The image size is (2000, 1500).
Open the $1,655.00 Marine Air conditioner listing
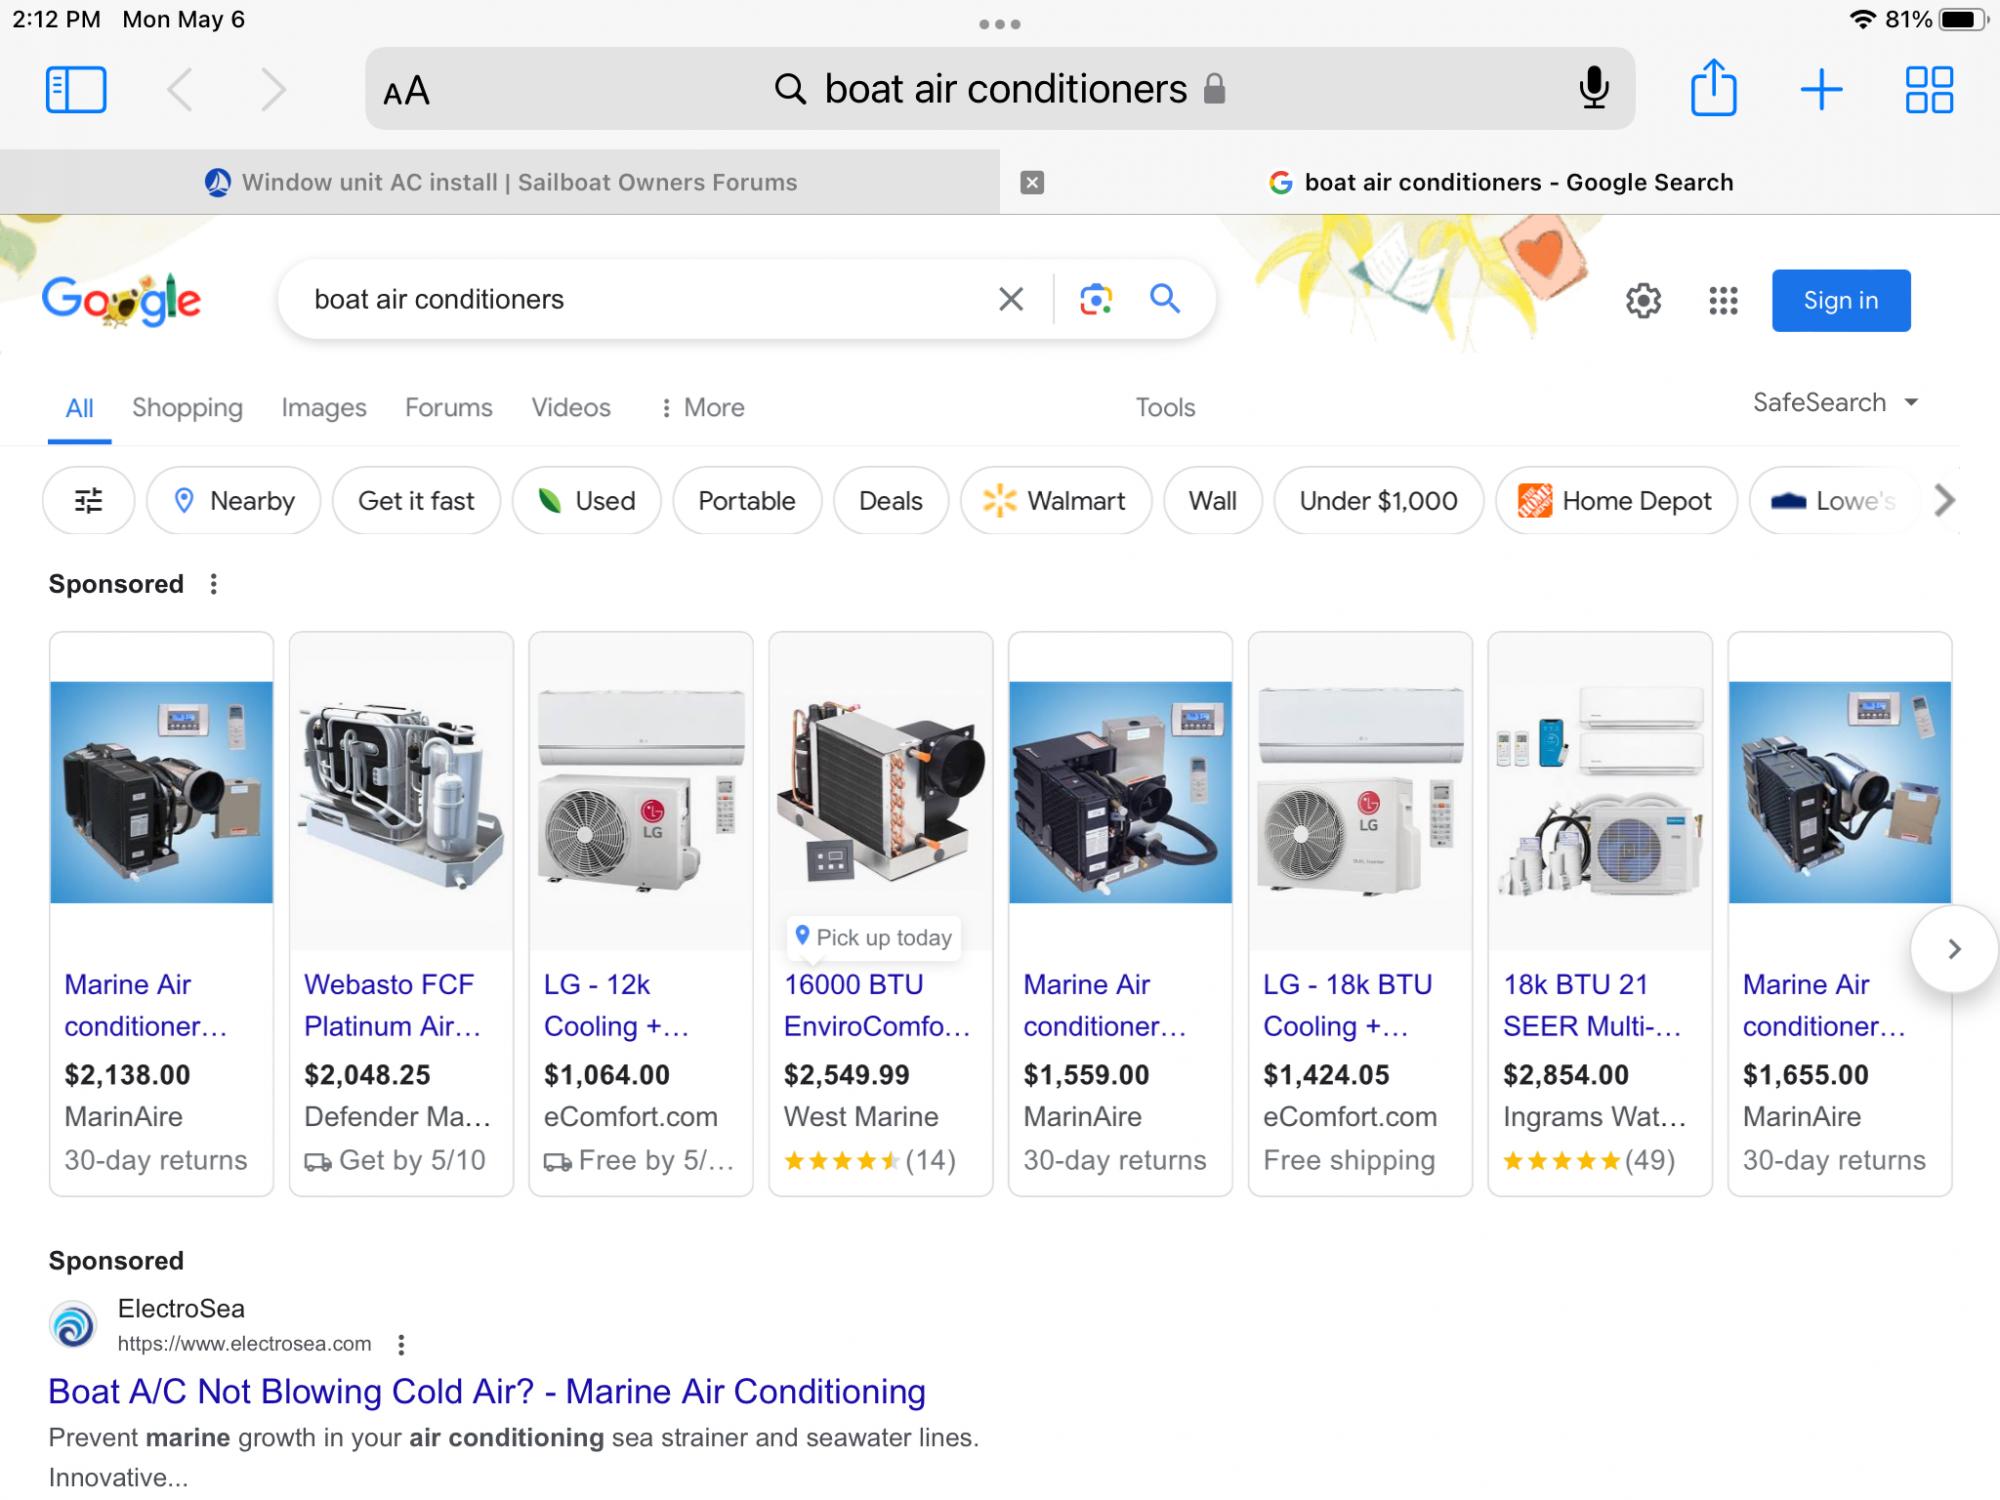pyautogui.click(x=1824, y=1005)
